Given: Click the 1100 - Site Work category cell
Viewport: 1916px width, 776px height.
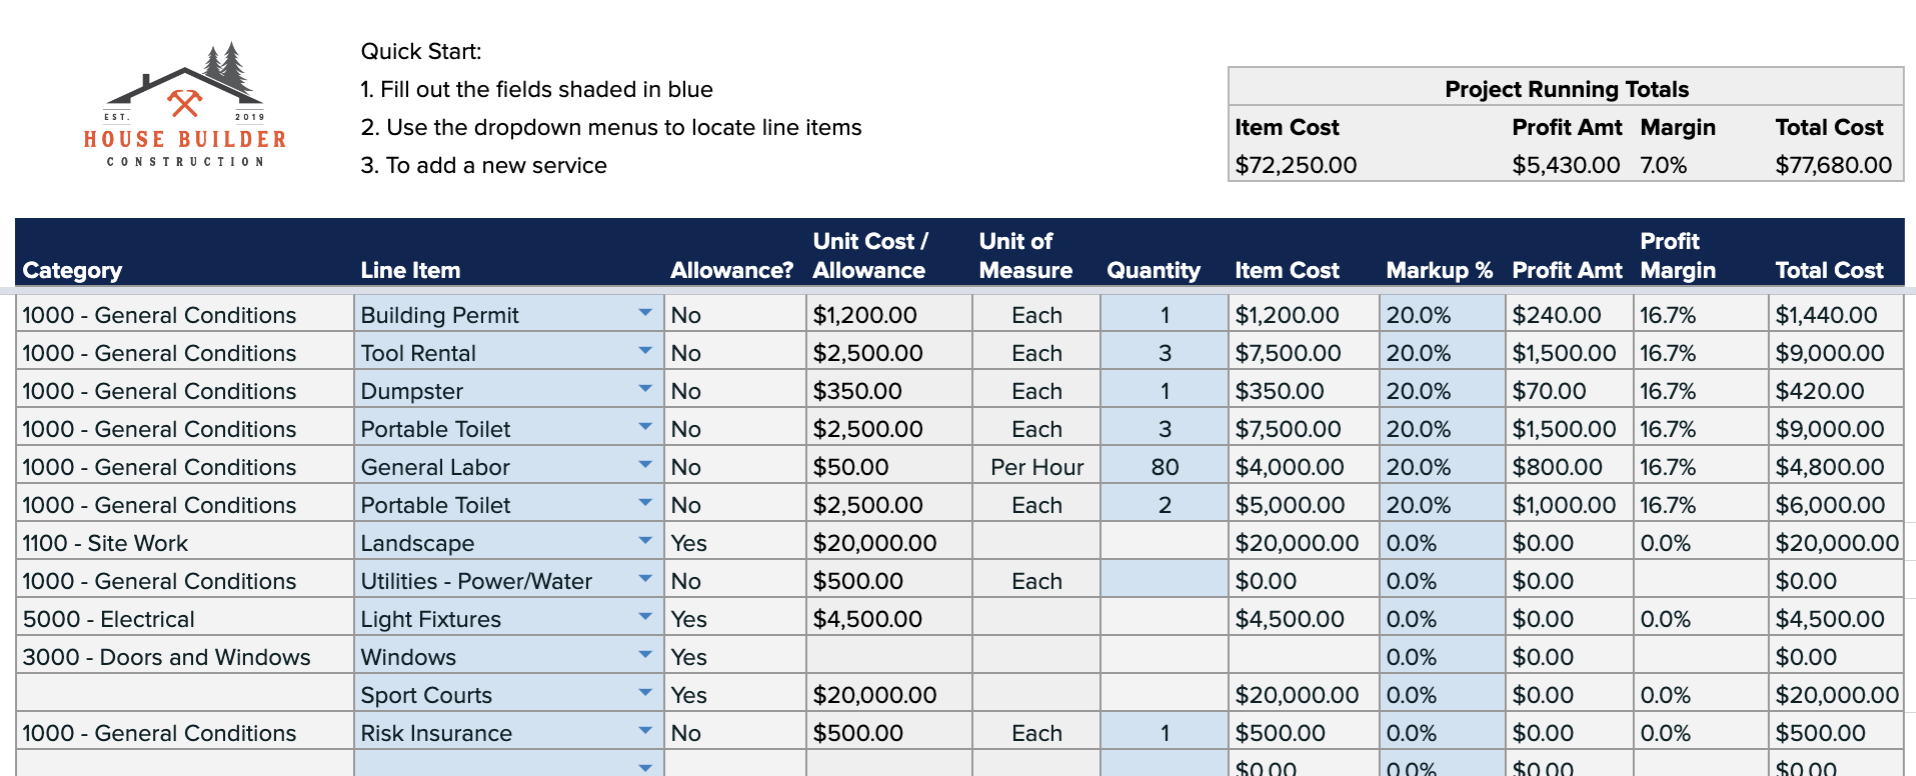Looking at the screenshot, I should point(185,542).
